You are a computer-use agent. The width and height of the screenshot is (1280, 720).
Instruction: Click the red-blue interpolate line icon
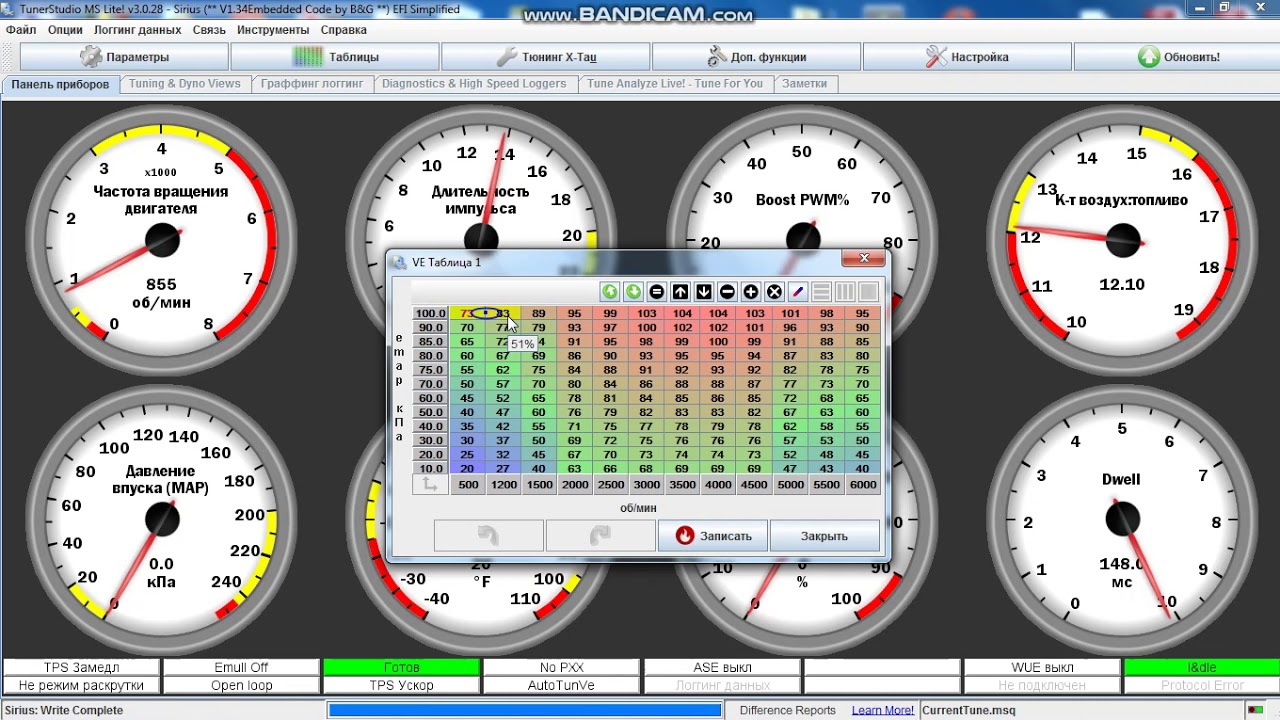pyautogui.click(x=798, y=292)
